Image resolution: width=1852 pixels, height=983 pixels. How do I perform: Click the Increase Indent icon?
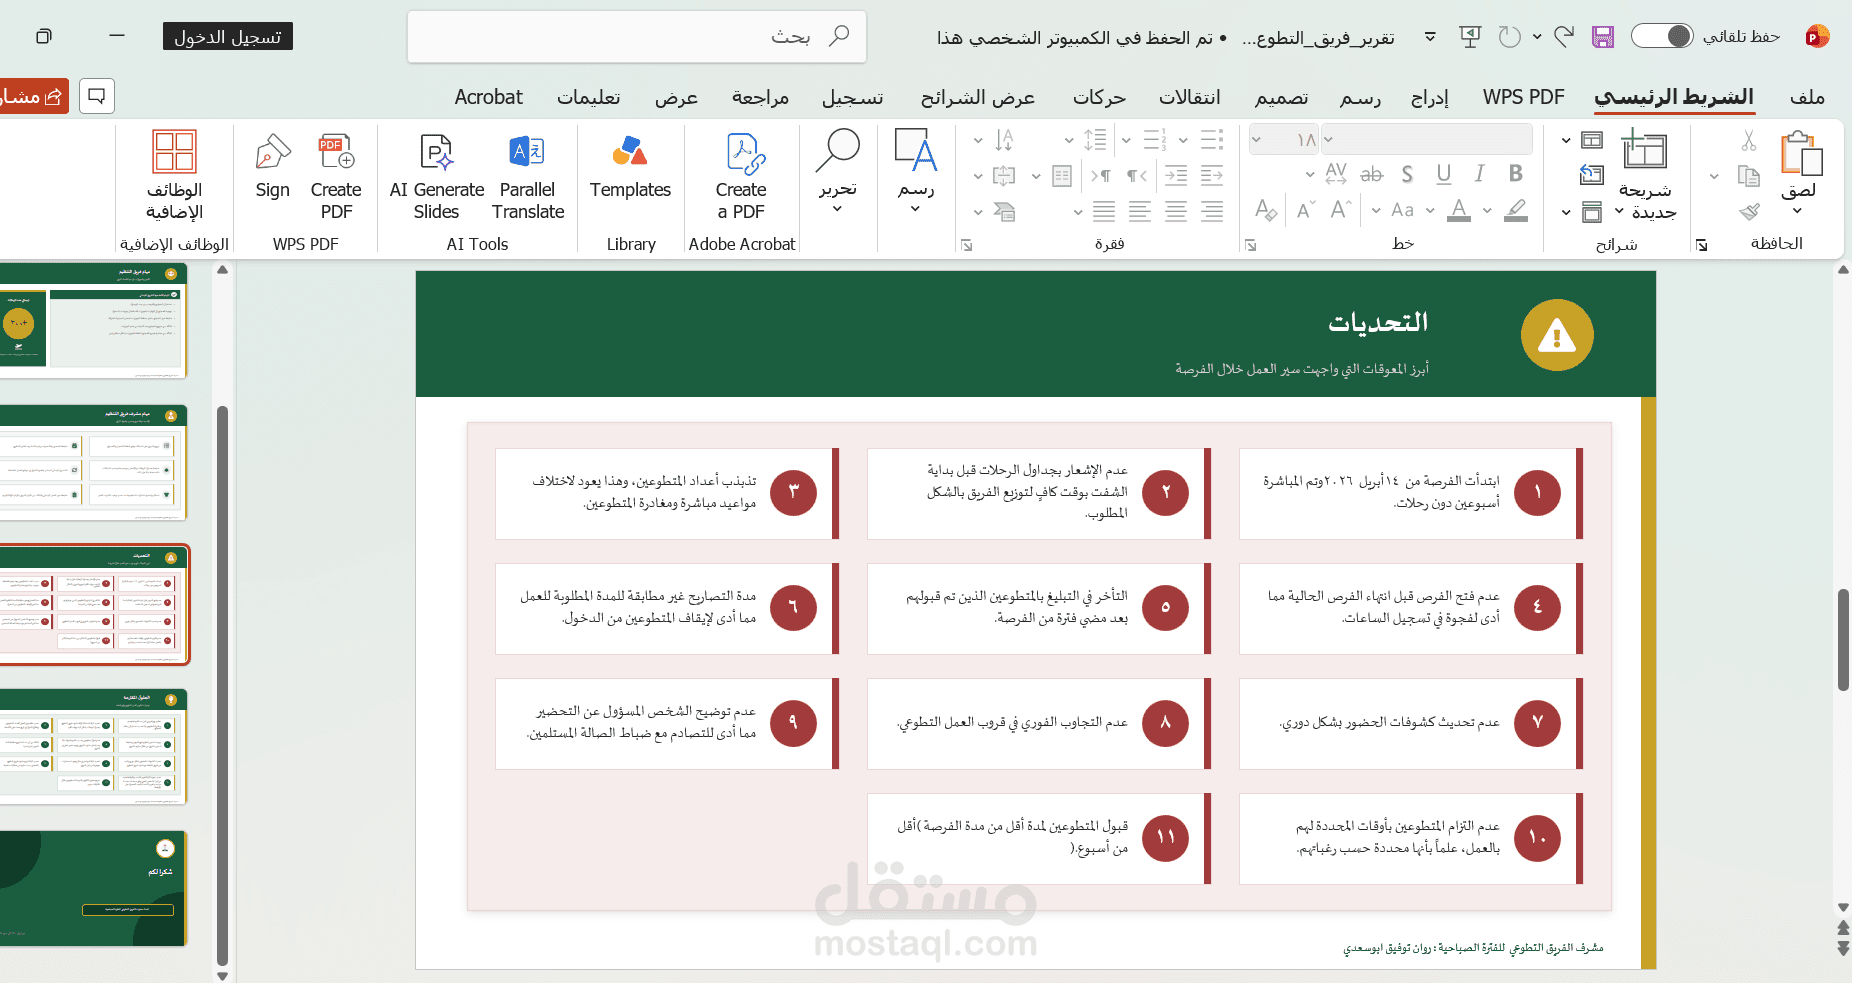point(1176,176)
